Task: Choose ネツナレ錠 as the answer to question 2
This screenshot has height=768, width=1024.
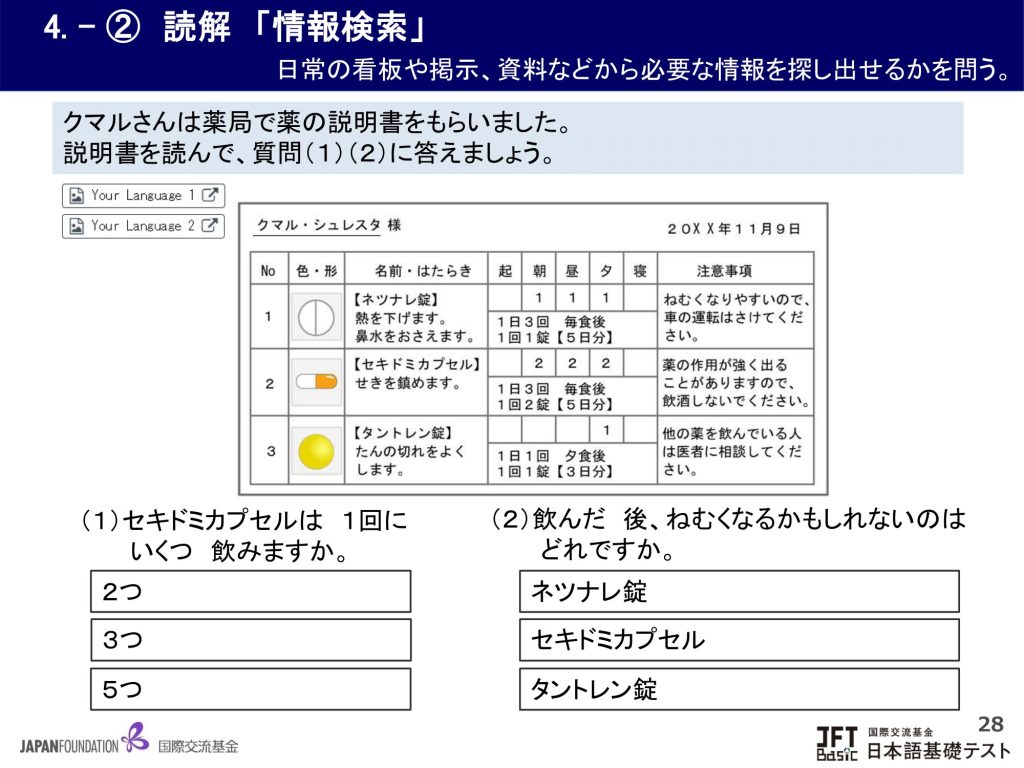Action: [739, 591]
